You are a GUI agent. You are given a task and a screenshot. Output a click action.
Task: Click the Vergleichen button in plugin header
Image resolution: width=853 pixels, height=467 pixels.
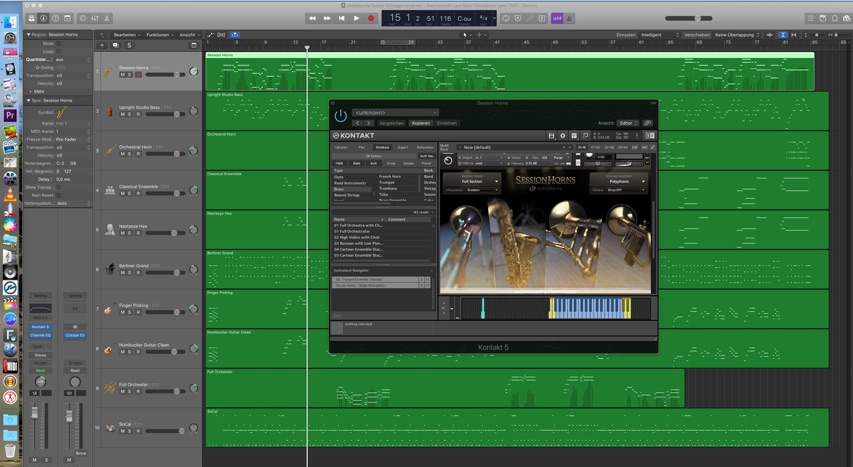pyautogui.click(x=391, y=123)
